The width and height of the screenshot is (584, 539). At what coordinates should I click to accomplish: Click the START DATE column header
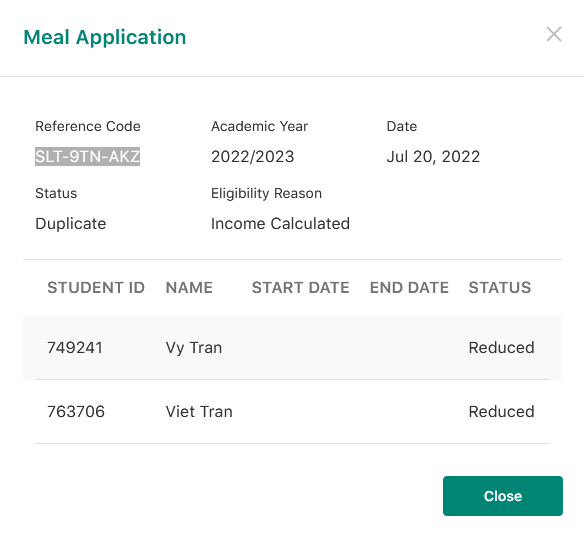[x=301, y=288]
